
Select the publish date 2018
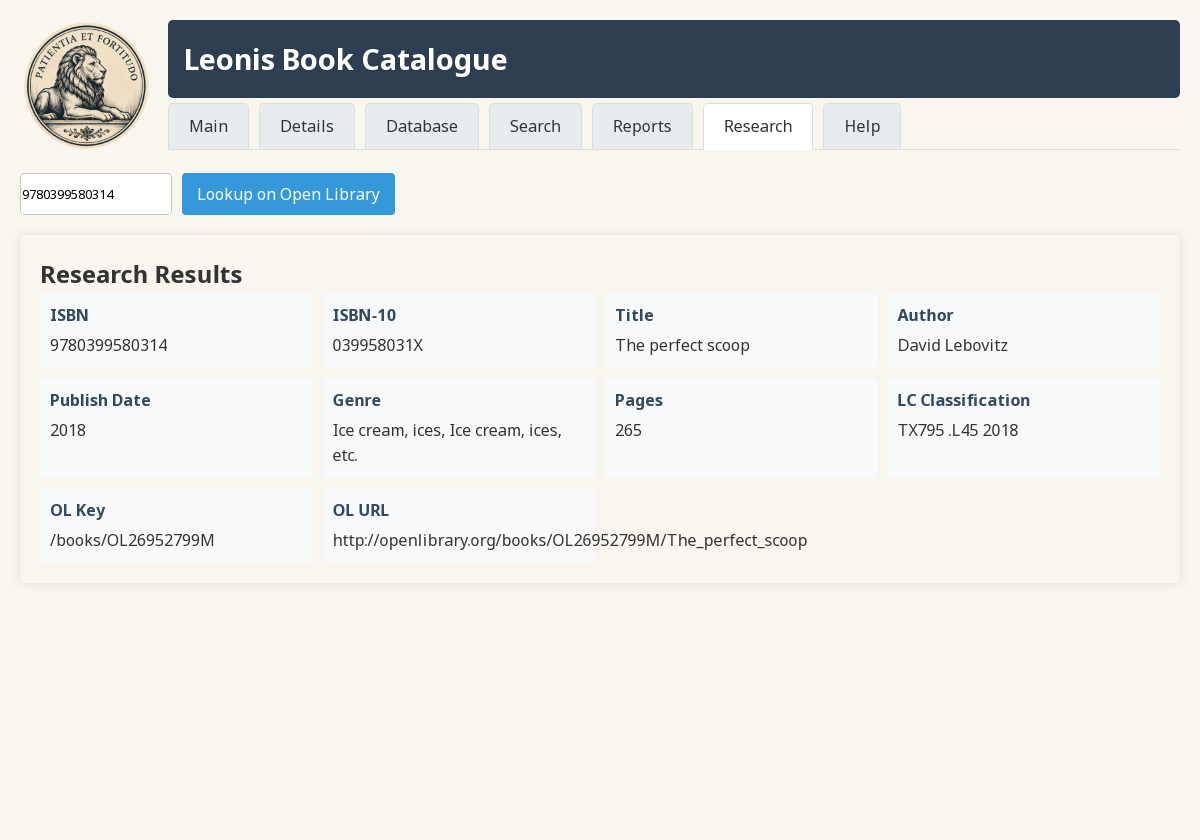pyautogui.click(x=68, y=430)
